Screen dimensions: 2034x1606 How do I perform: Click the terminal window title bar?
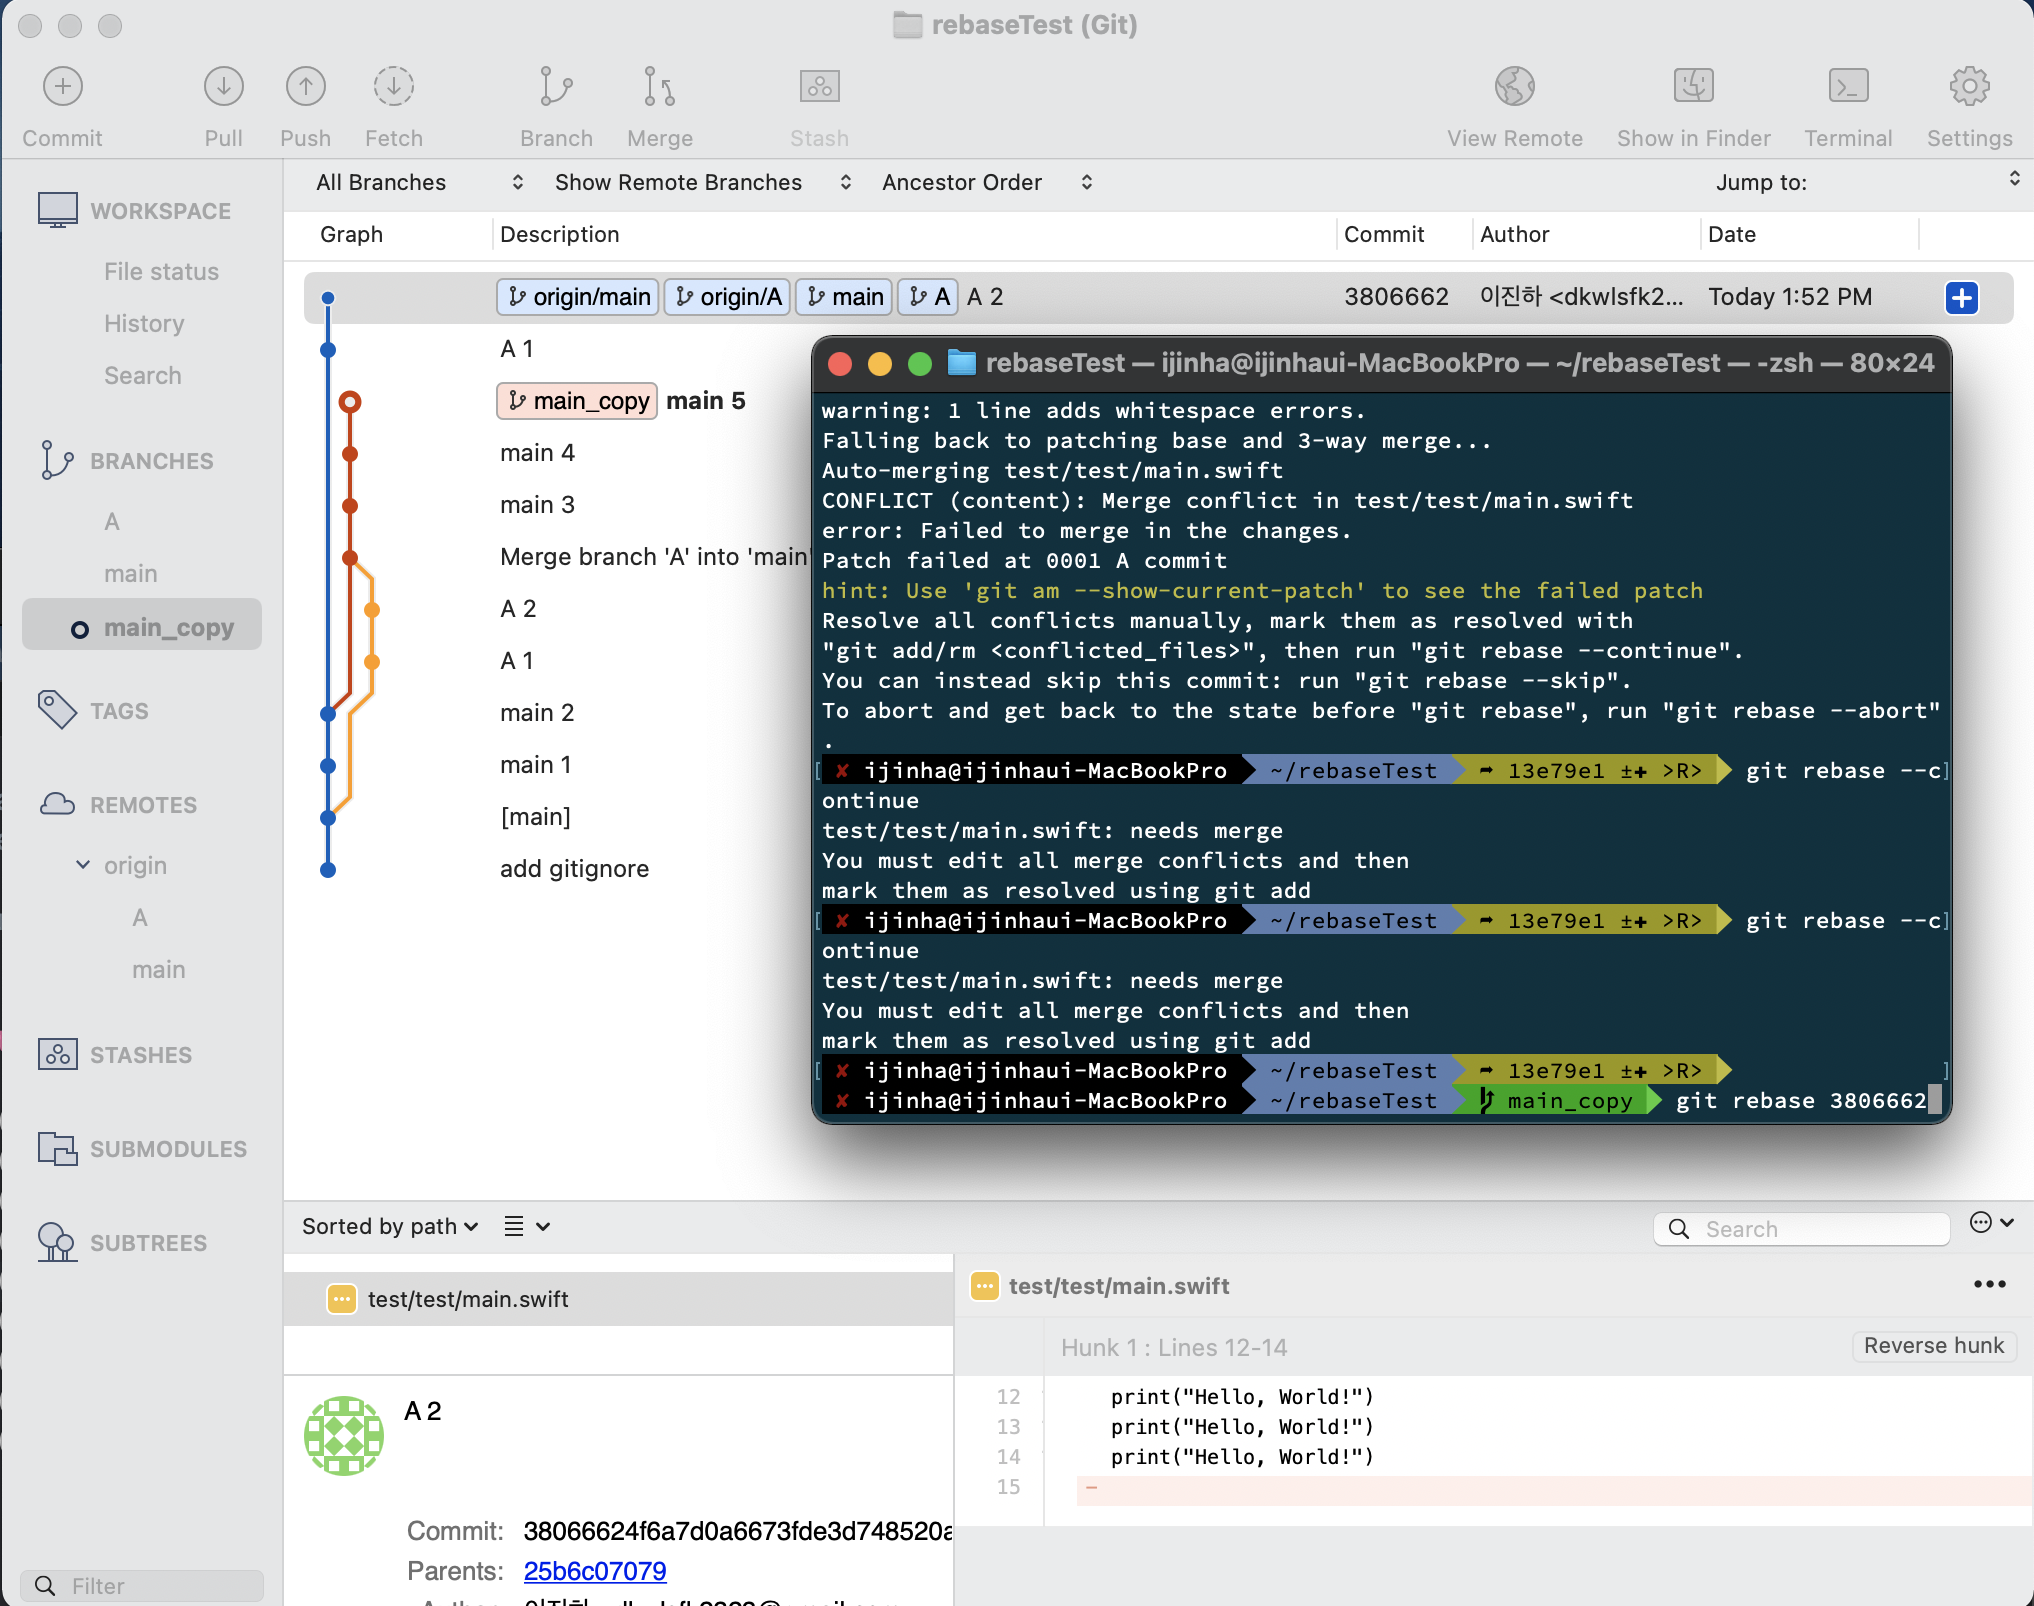tap(1380, 363)
